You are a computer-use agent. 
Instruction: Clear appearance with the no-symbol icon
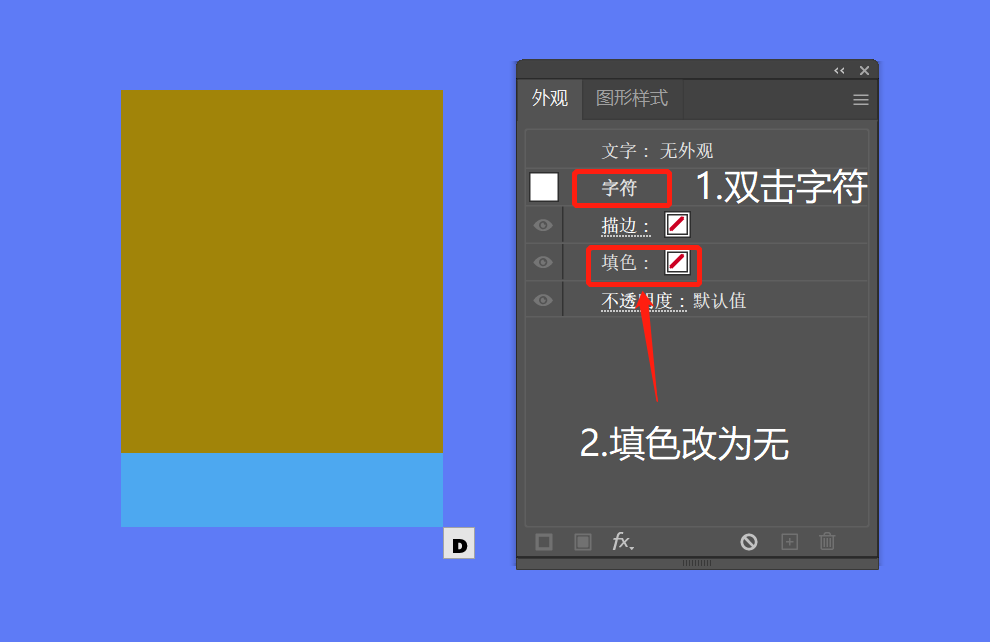tap(749, 542)
